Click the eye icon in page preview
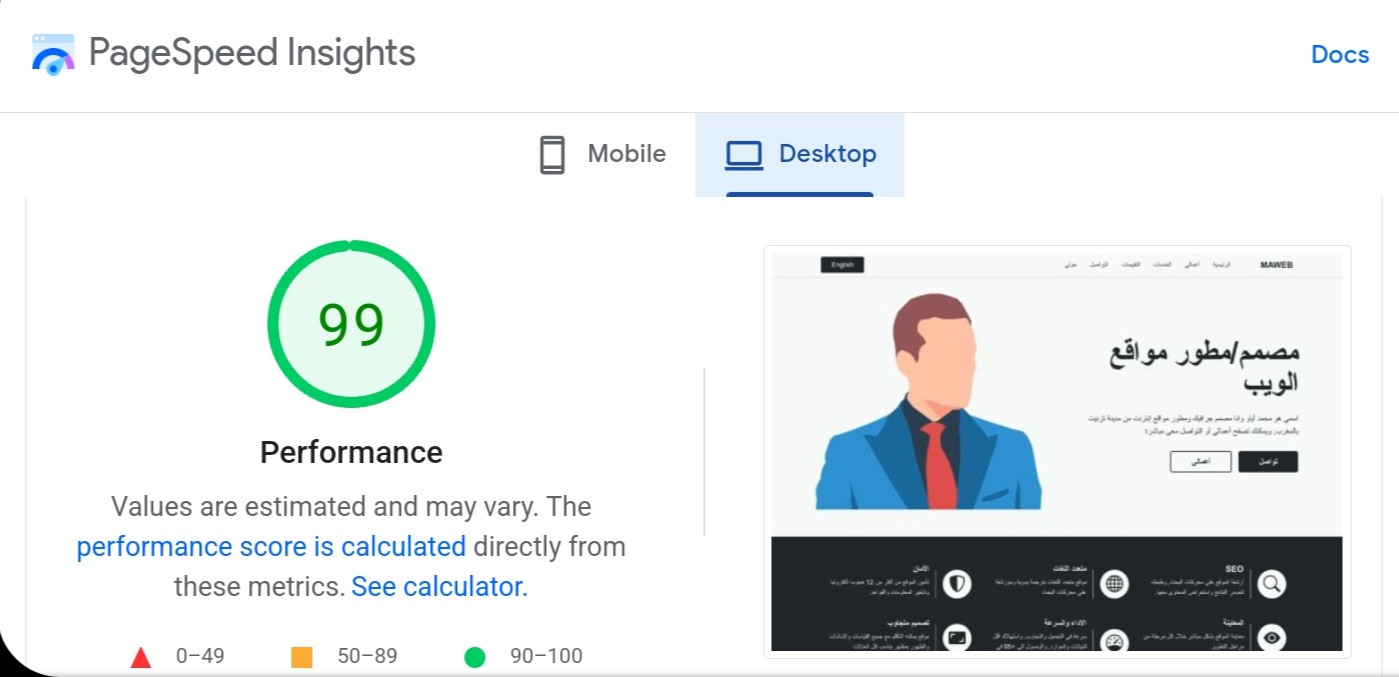 [x=1271, y=637]
